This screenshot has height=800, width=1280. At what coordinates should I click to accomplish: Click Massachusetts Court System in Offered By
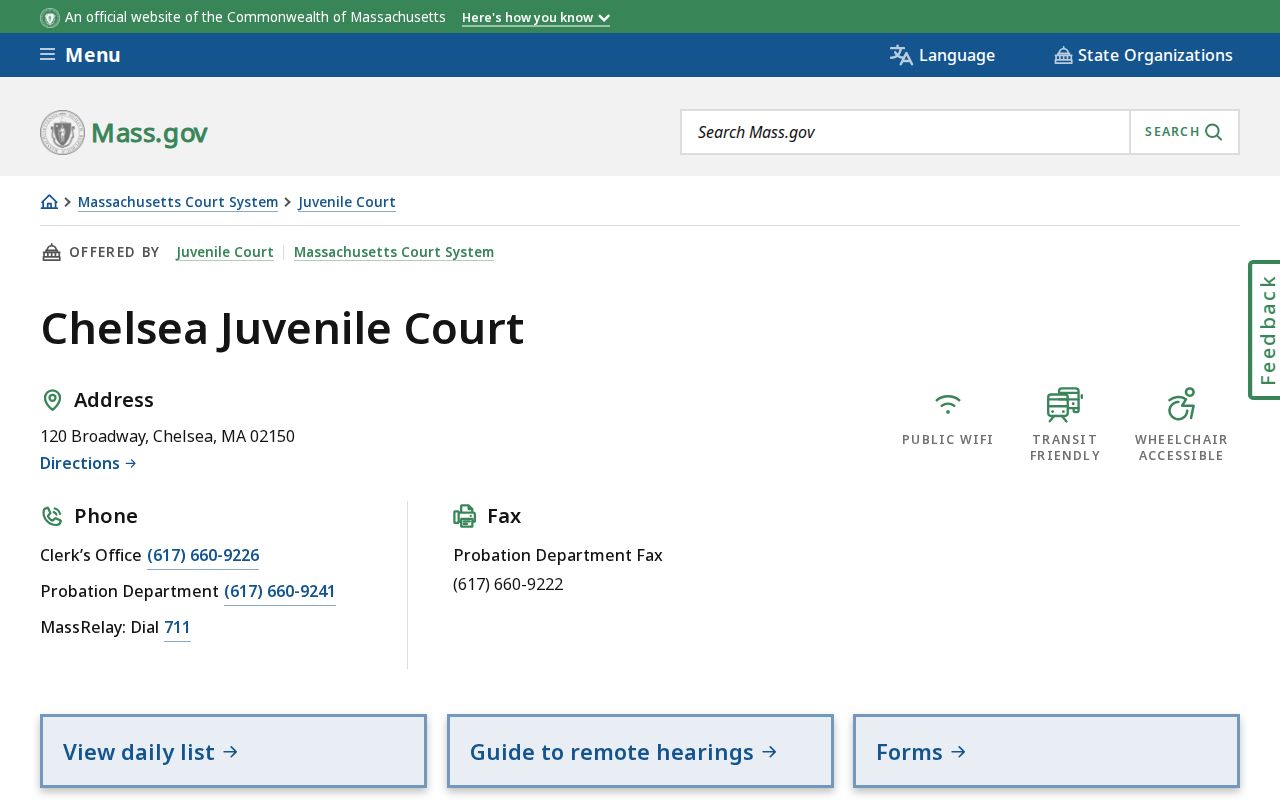click(x=394, y=252)
